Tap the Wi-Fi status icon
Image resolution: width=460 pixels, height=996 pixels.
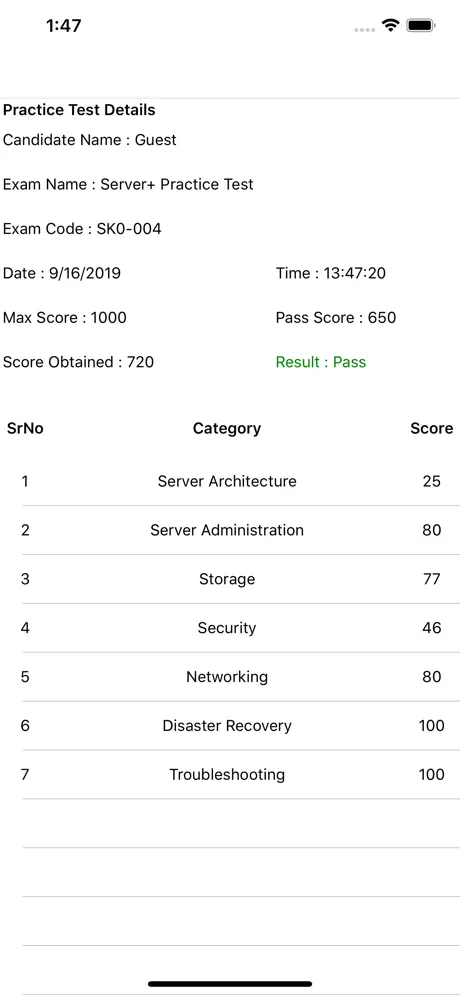[x=389, y=25]
